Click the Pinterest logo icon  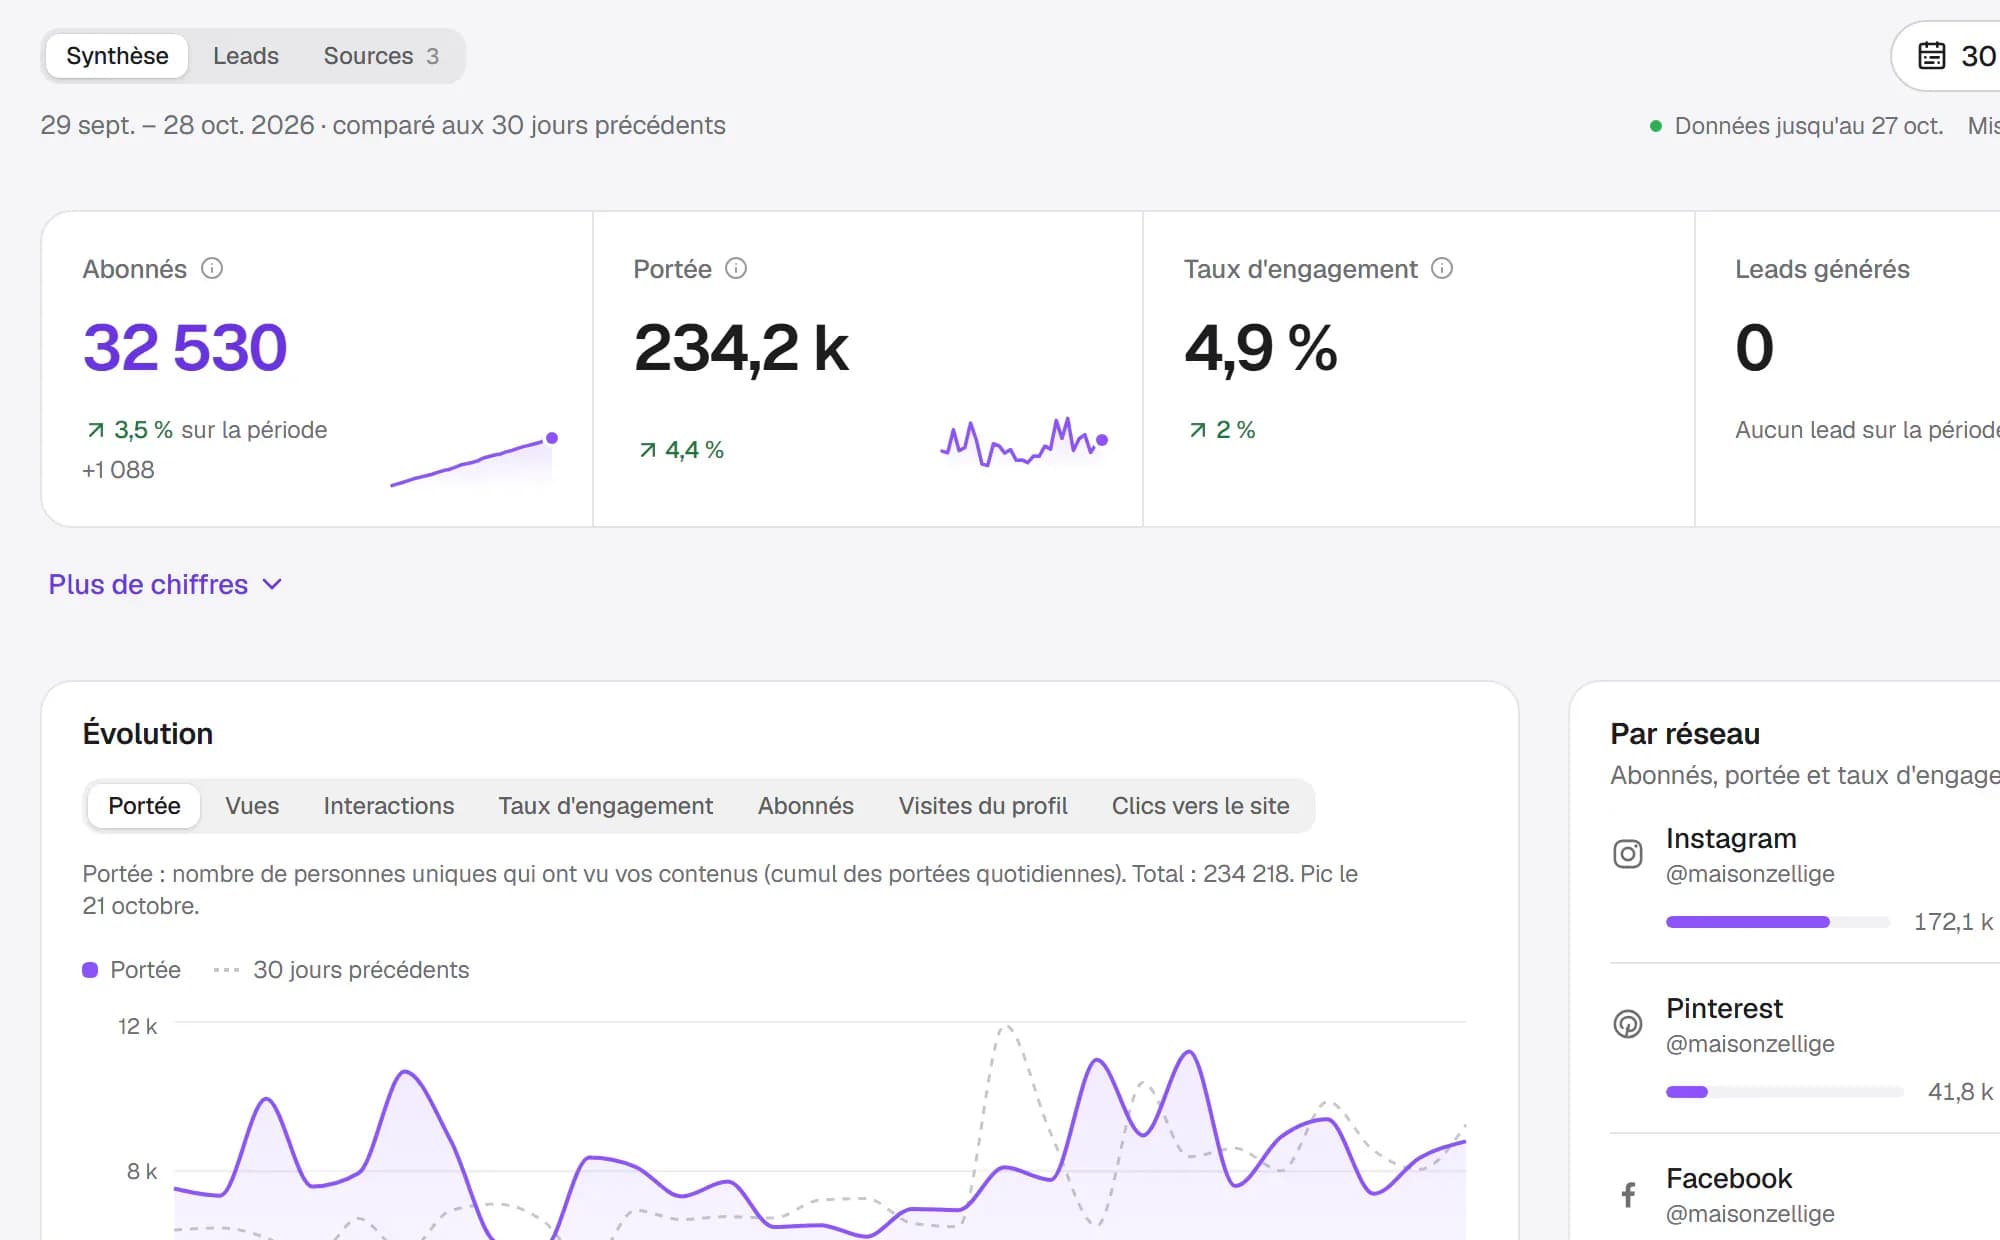click(x=1628, y=1024)
